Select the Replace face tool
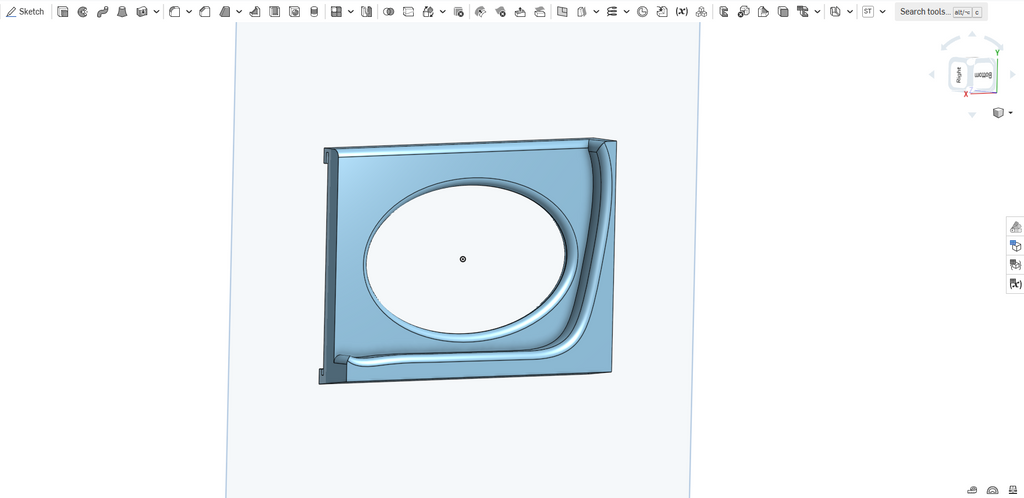This screenshot has width=1024, height=498. click(x=539, y=12)
